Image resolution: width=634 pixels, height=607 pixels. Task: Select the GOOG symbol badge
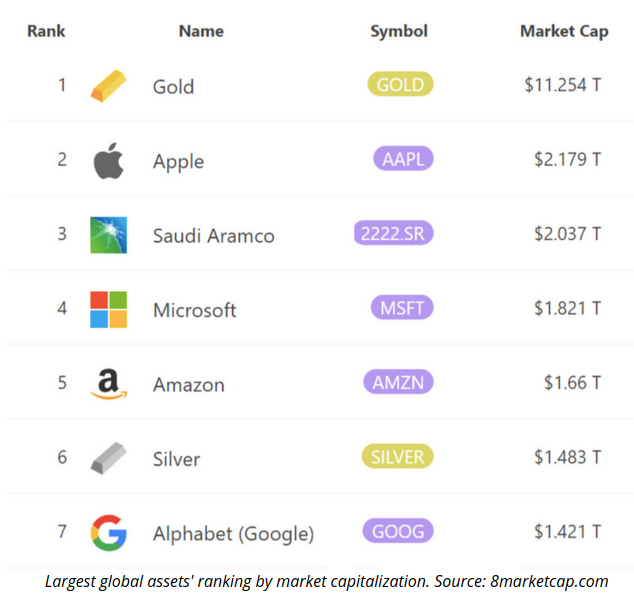coord(398,531)
